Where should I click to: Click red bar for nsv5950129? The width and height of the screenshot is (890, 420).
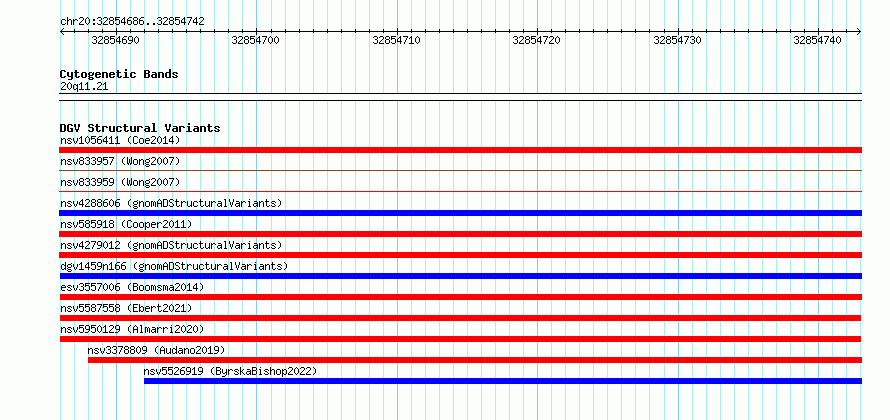(460, 339)
